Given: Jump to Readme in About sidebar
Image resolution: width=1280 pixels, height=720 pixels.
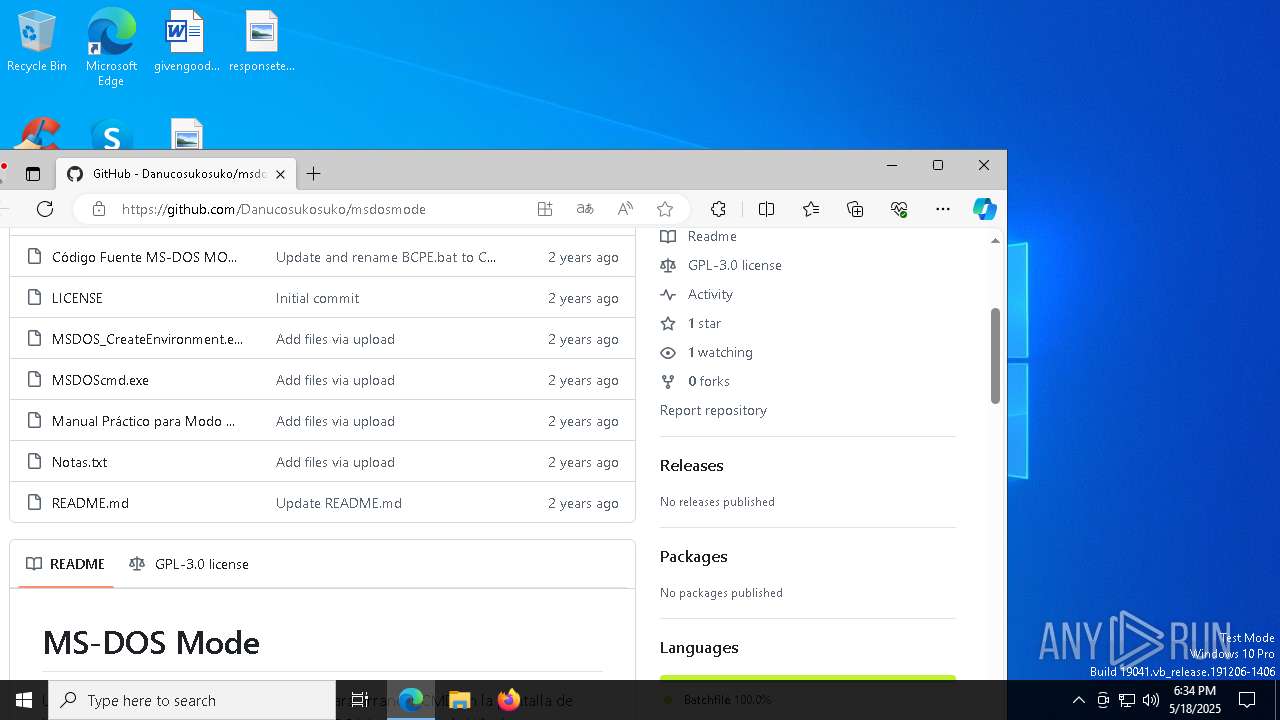Looking at the screenshot, I should pos(699,237).
